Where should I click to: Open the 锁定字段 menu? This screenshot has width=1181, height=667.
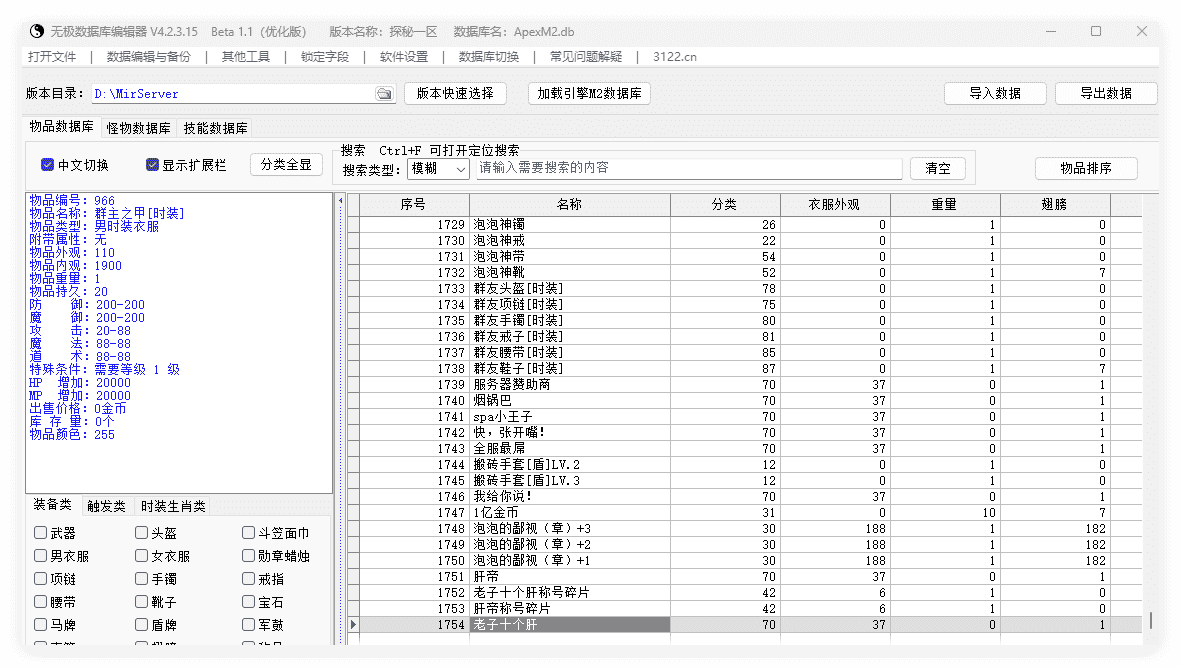pos(325,56)
